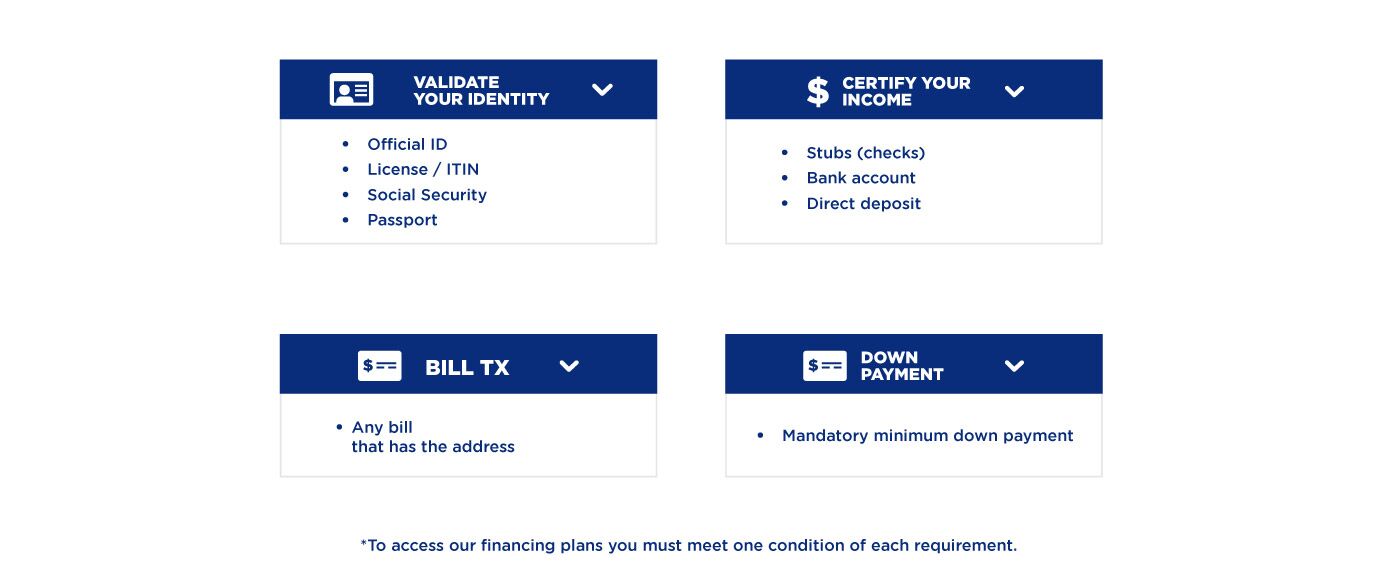This screenshot has width=1383, height=586.
Task: Select the Direct deposit item
Action: tap(863, 203)
